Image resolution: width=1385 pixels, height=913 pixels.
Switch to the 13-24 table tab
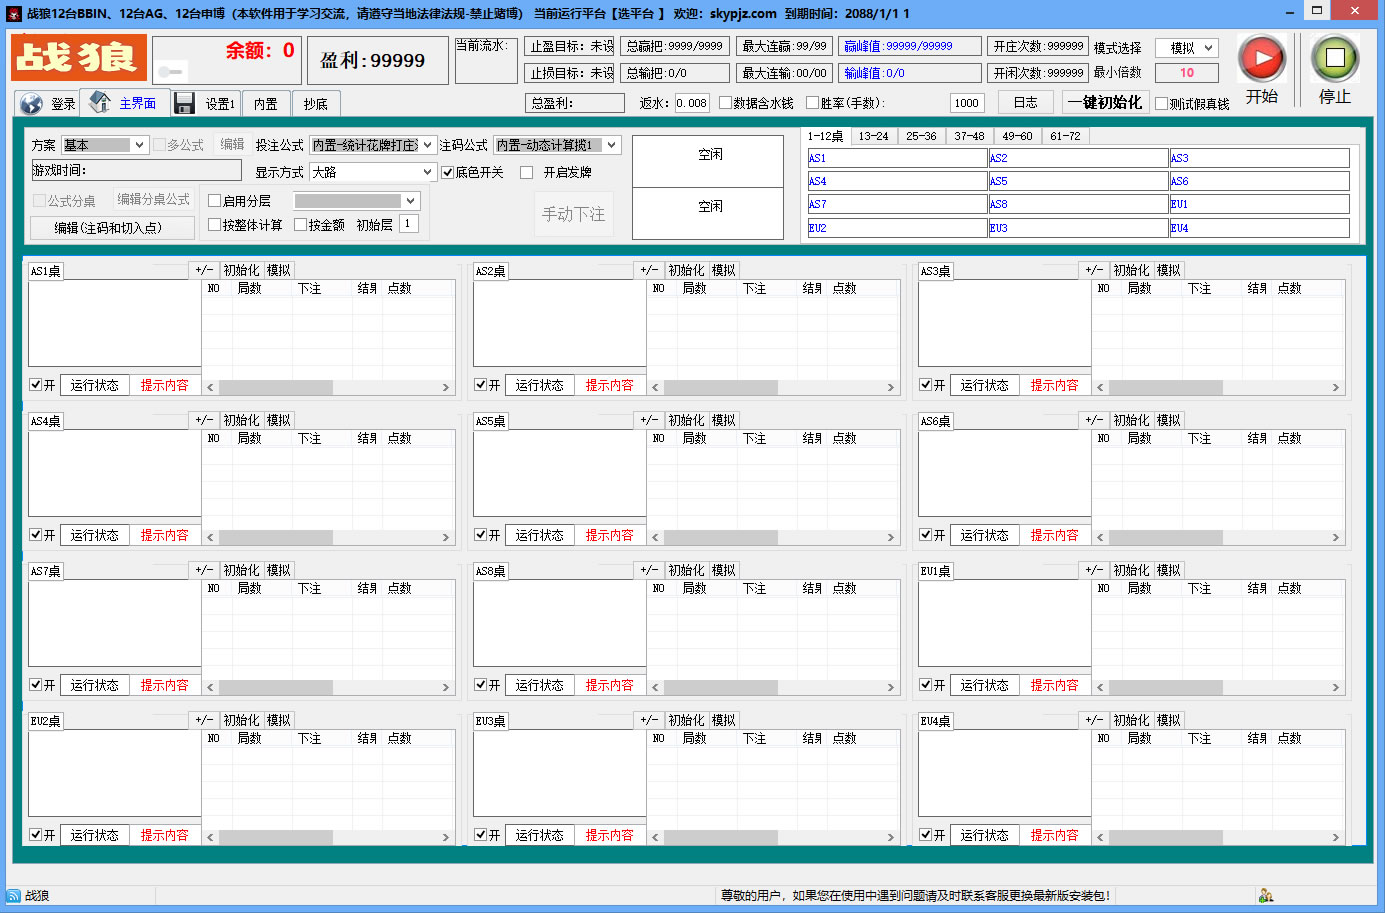(x=873, y=136)
